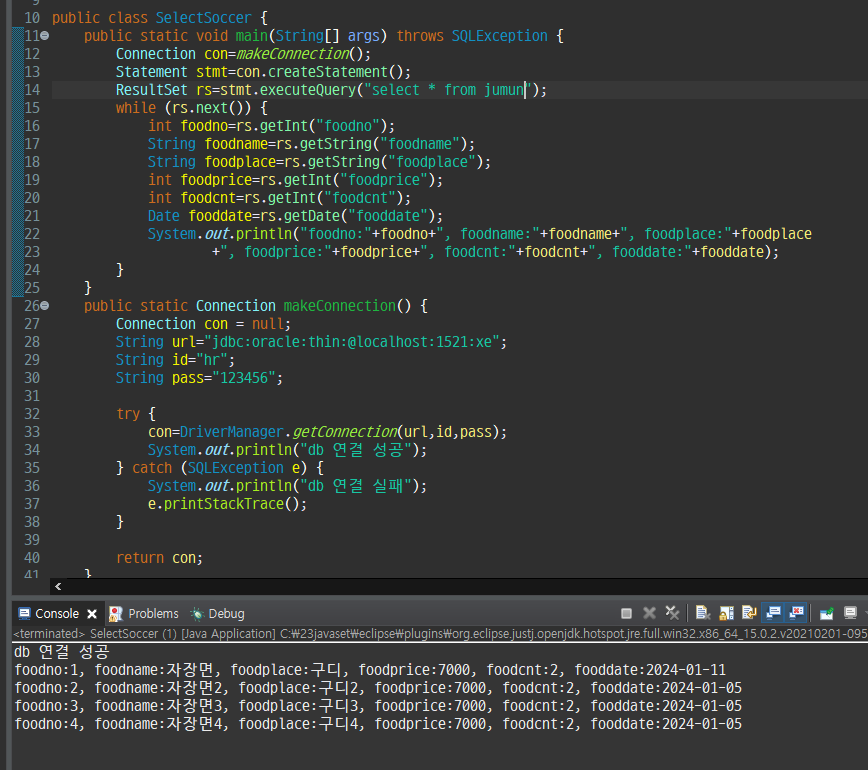Click Remove All Terminated Launches icon
This screenshot has width=868, height=770.
[672, 613]
